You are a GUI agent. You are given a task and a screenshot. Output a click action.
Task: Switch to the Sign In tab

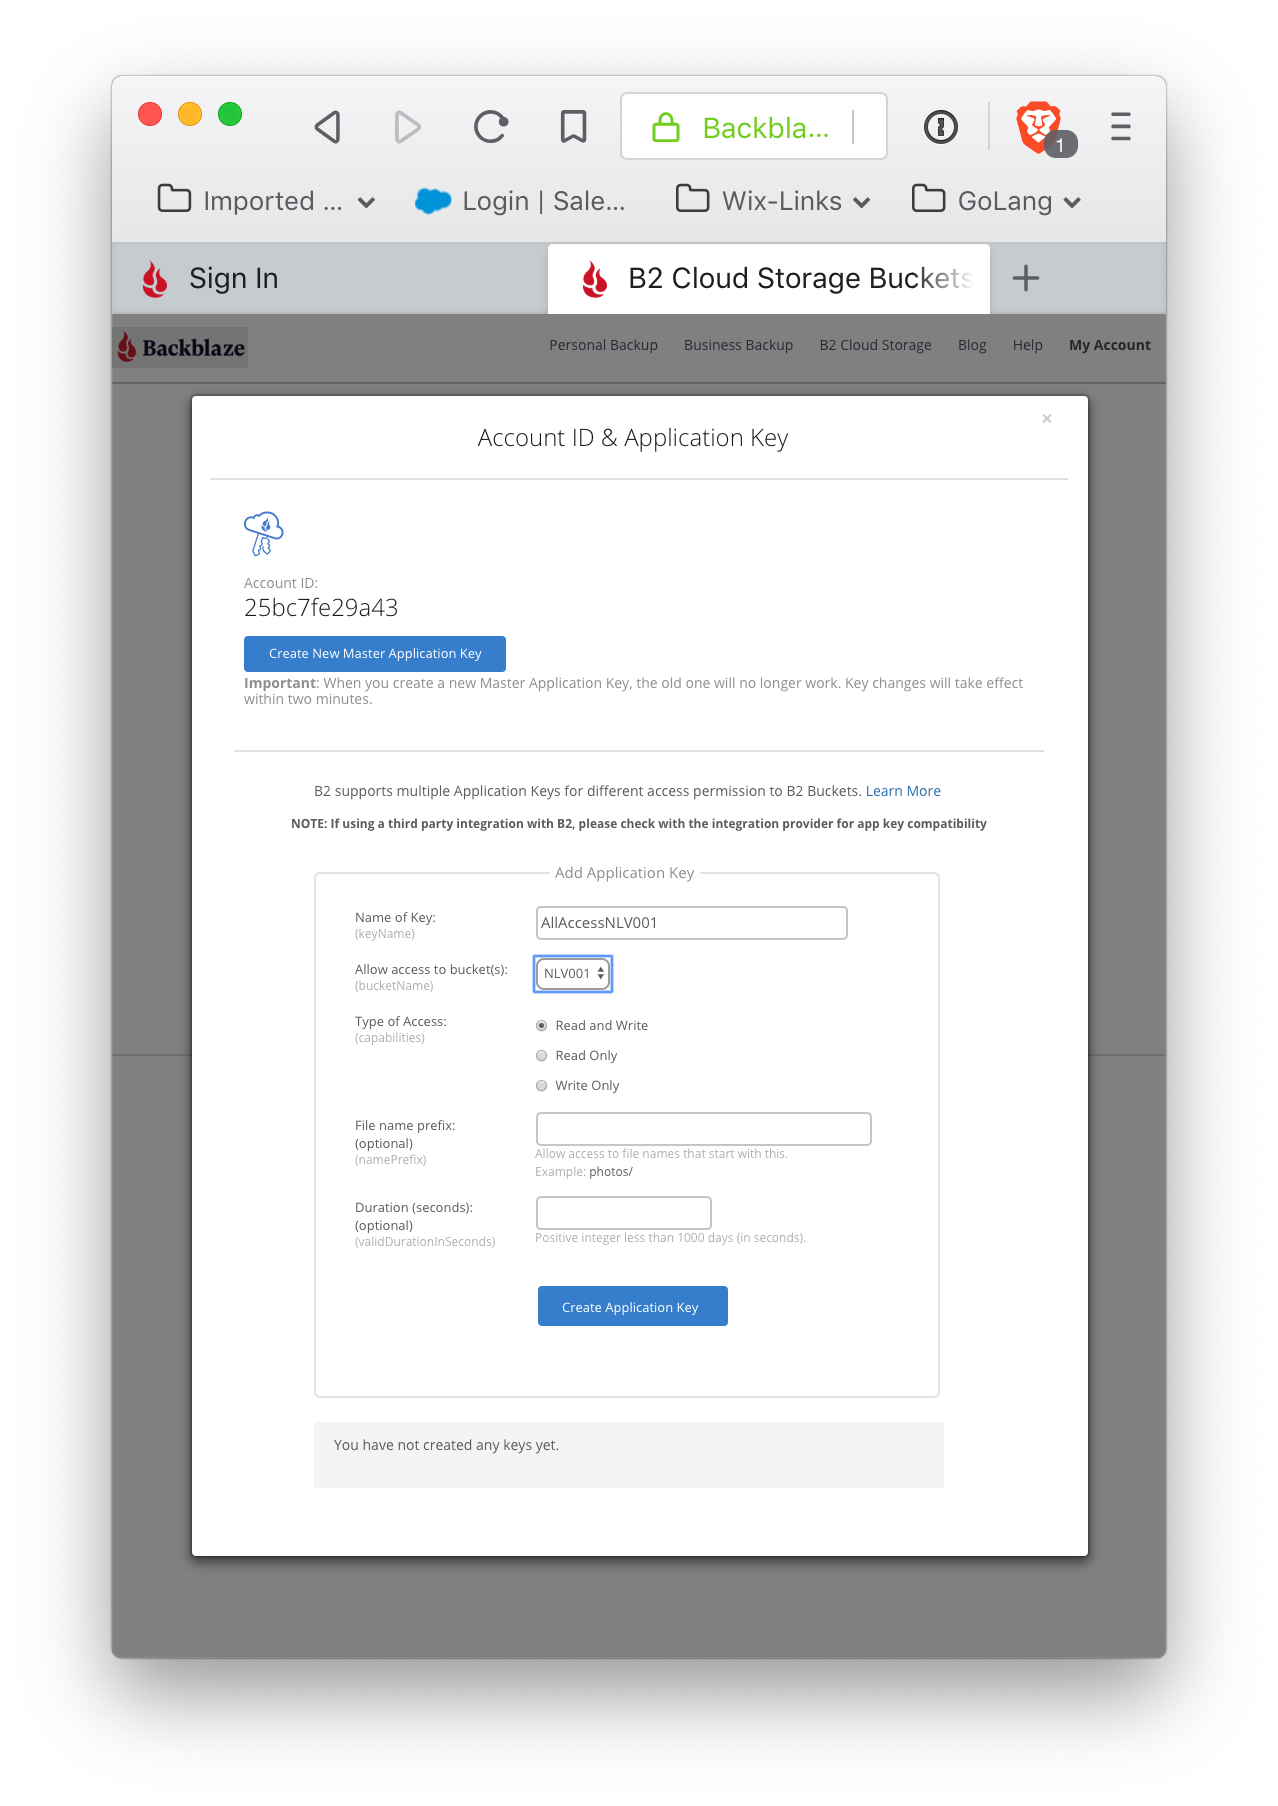point(330,279)
